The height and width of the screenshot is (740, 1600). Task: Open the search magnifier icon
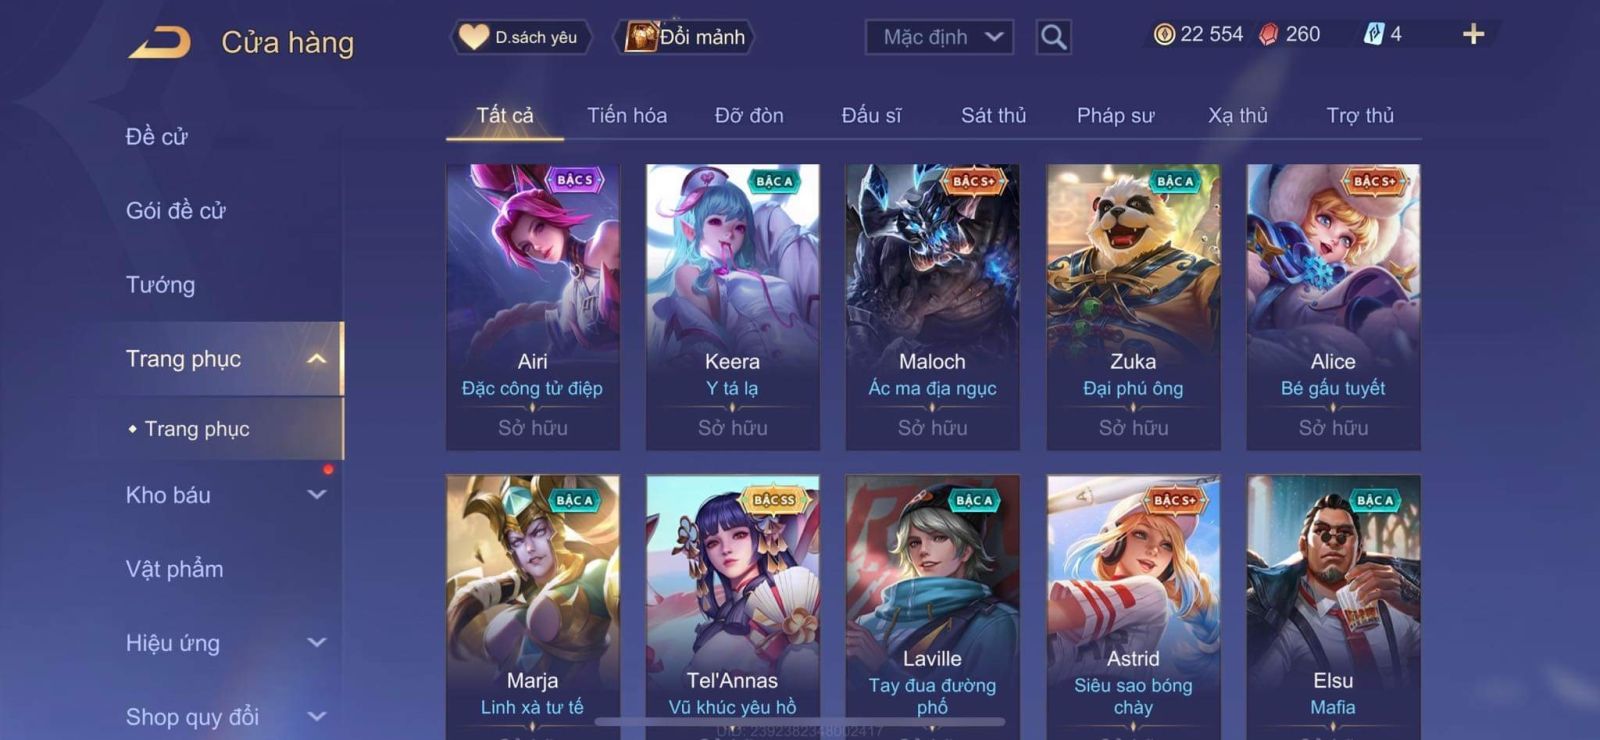pos(1053,37)
